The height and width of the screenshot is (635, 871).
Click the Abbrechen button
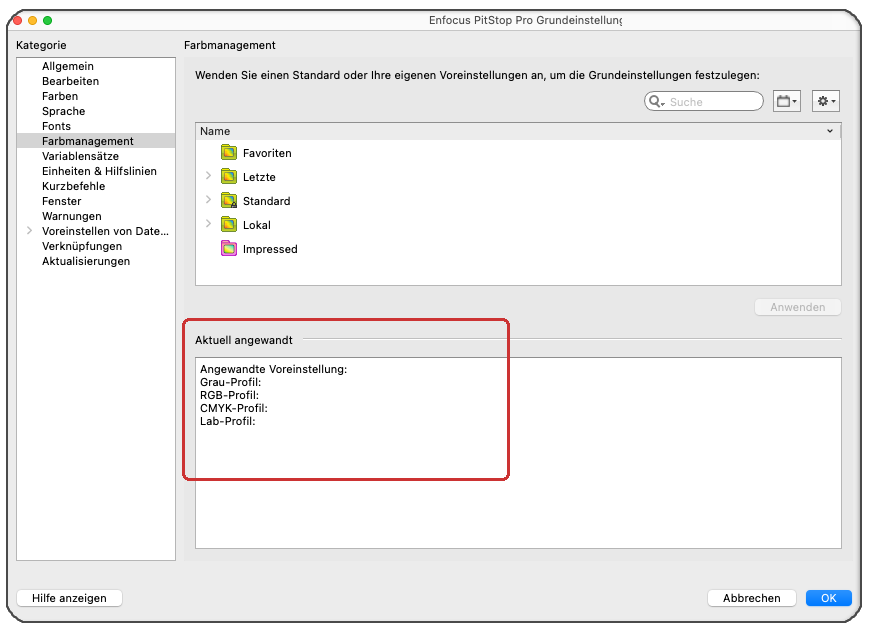751,598
